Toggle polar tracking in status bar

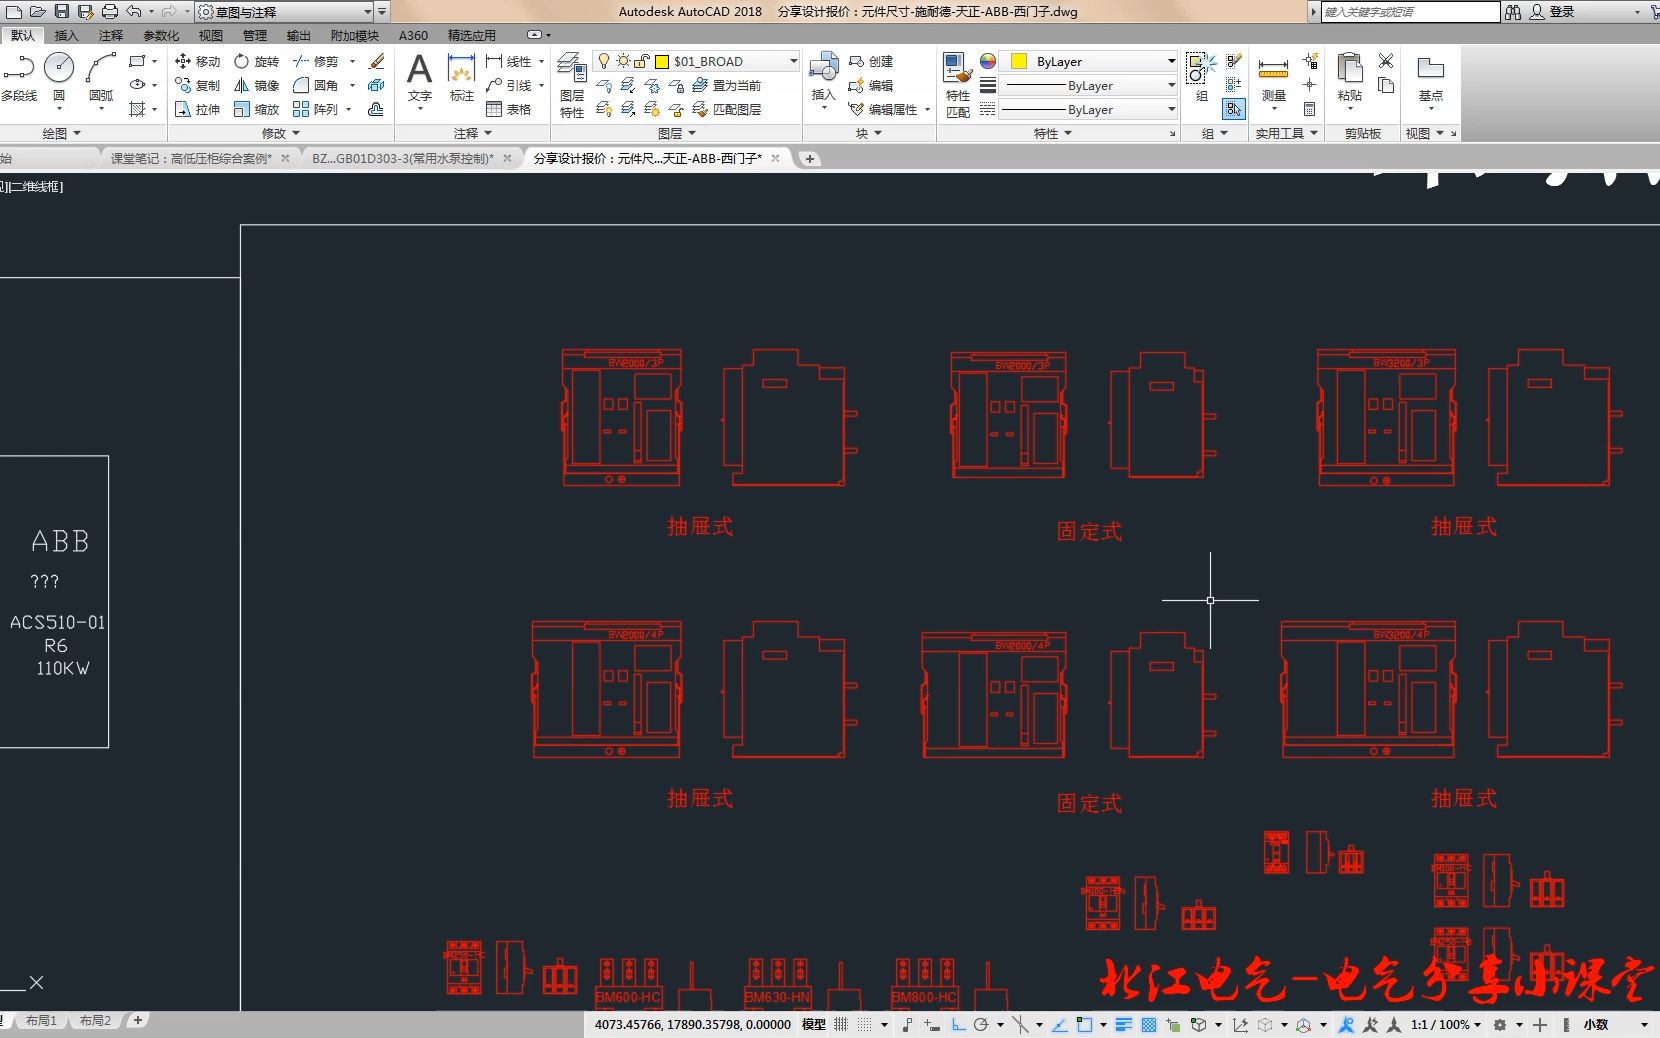coord(981,1024)
